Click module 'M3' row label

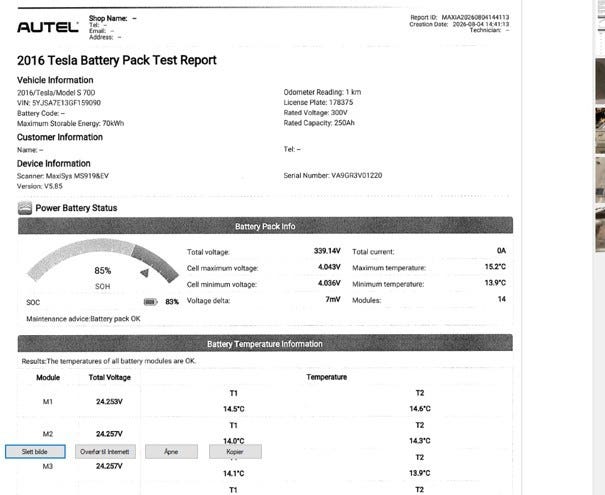[x=48, y=466]
